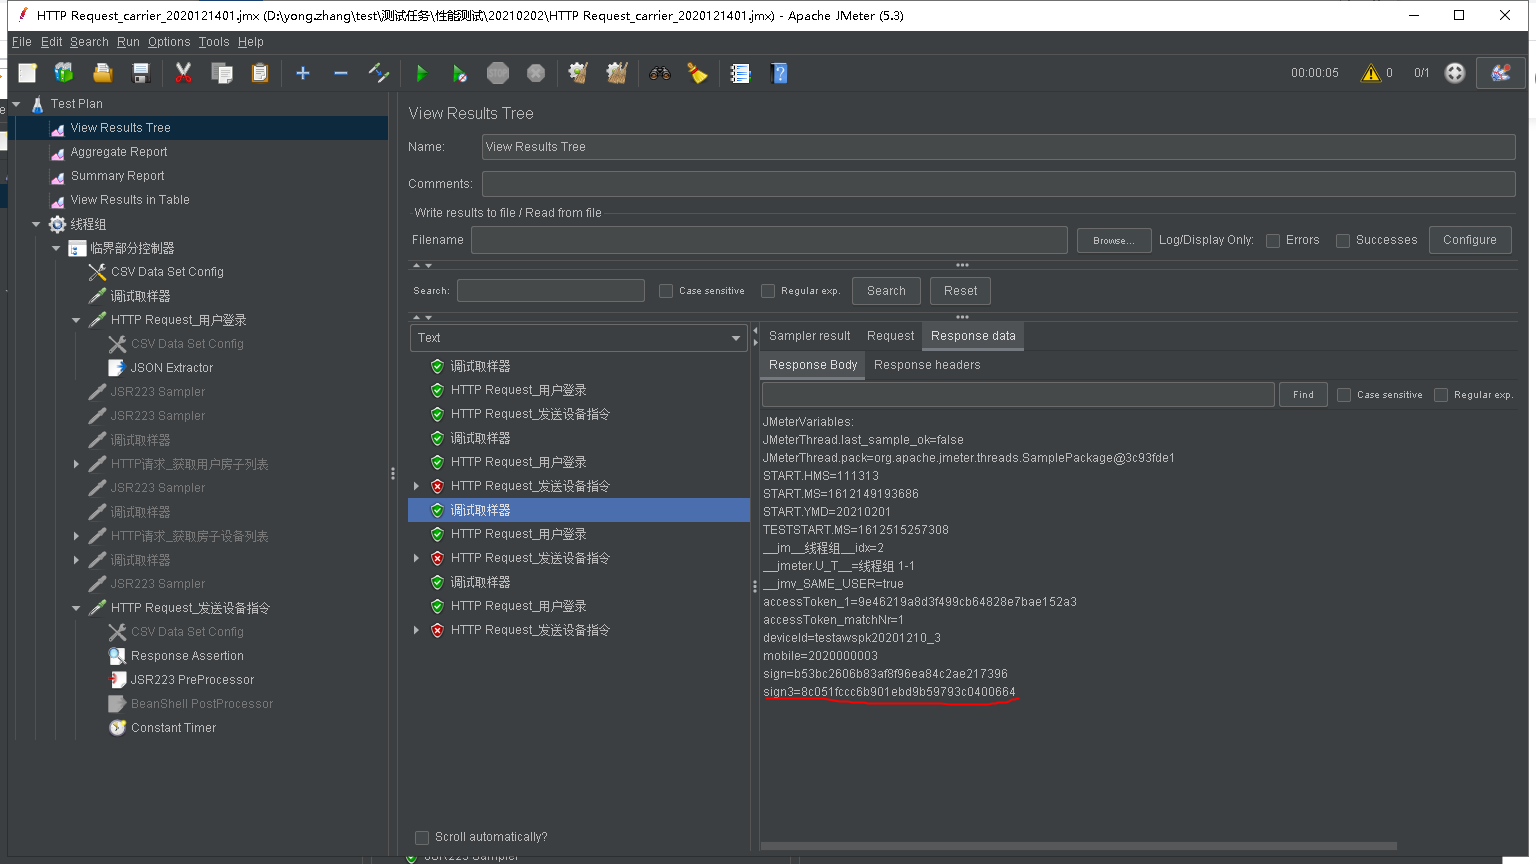This screenshot has width=1536, height=864.
Task: Click the Configure button
Action: pyautogui.click(x=1469, y=240)
